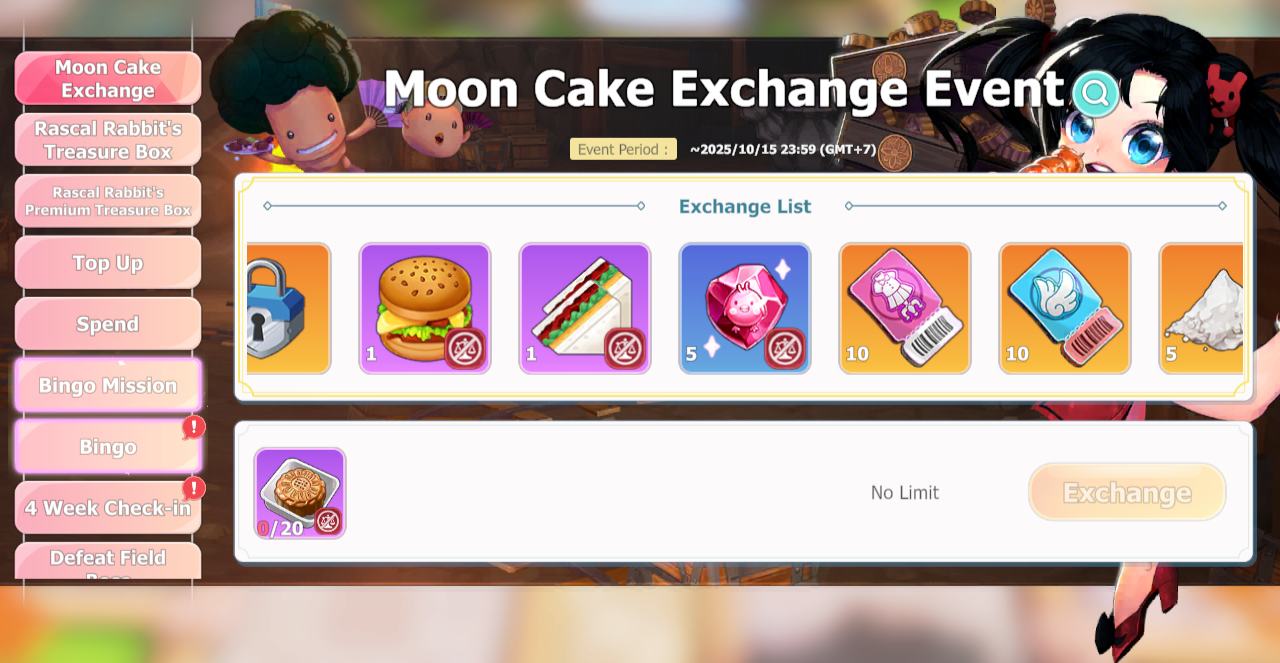Screen dimensions: 1280x663
Task: Click the moon cake cost icon
Action: click(300, 493)
